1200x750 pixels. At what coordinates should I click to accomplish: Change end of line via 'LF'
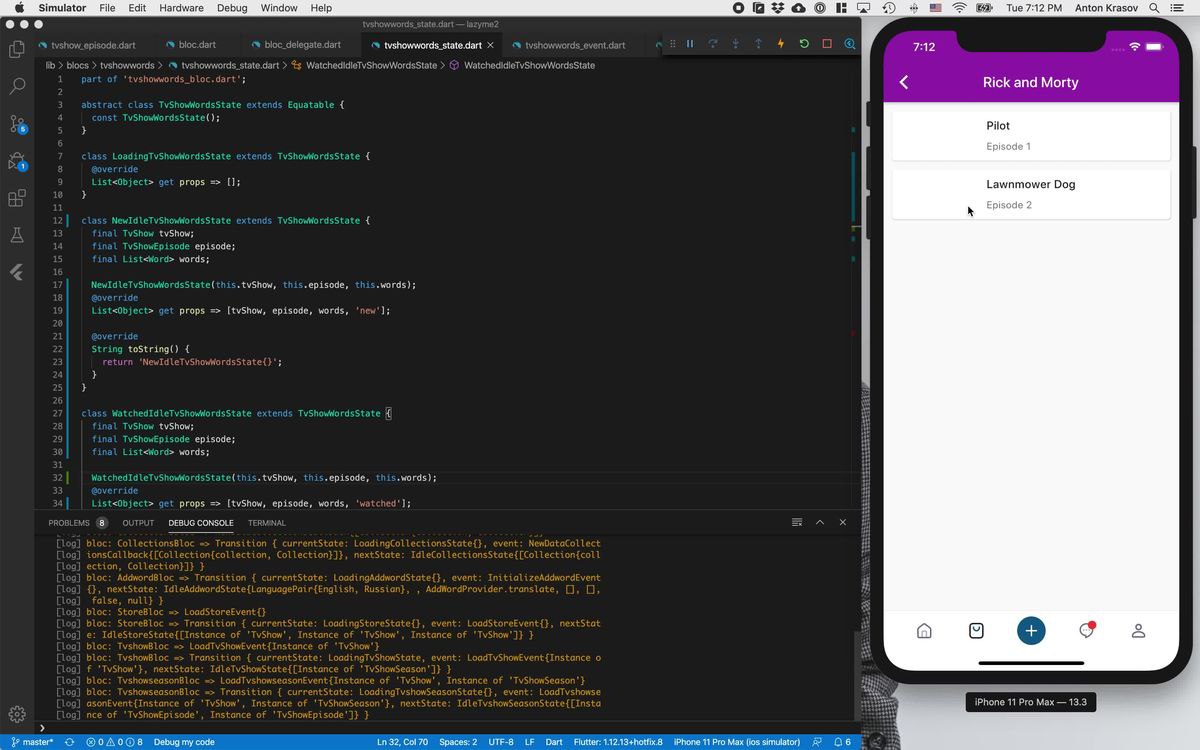[530, 742]
